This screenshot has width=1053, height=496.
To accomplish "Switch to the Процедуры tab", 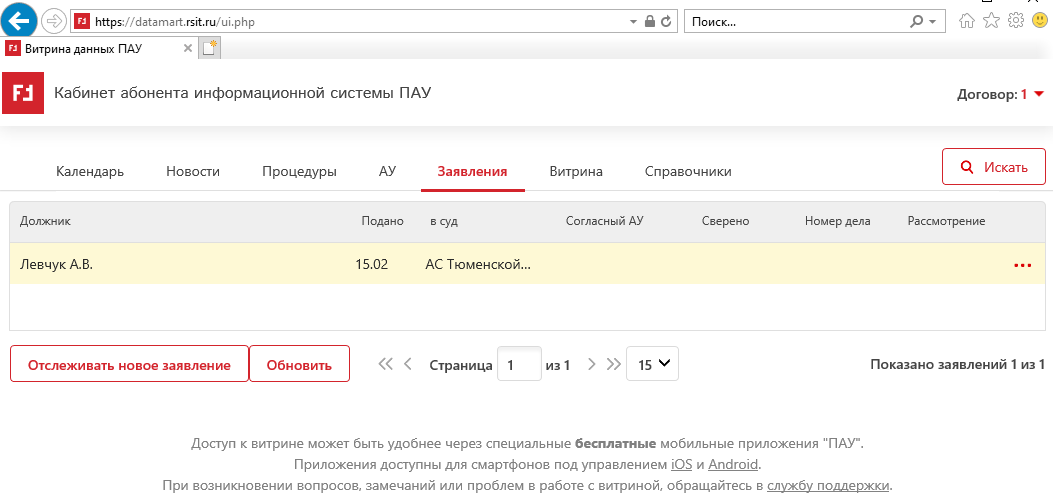I will pos(299,171).
